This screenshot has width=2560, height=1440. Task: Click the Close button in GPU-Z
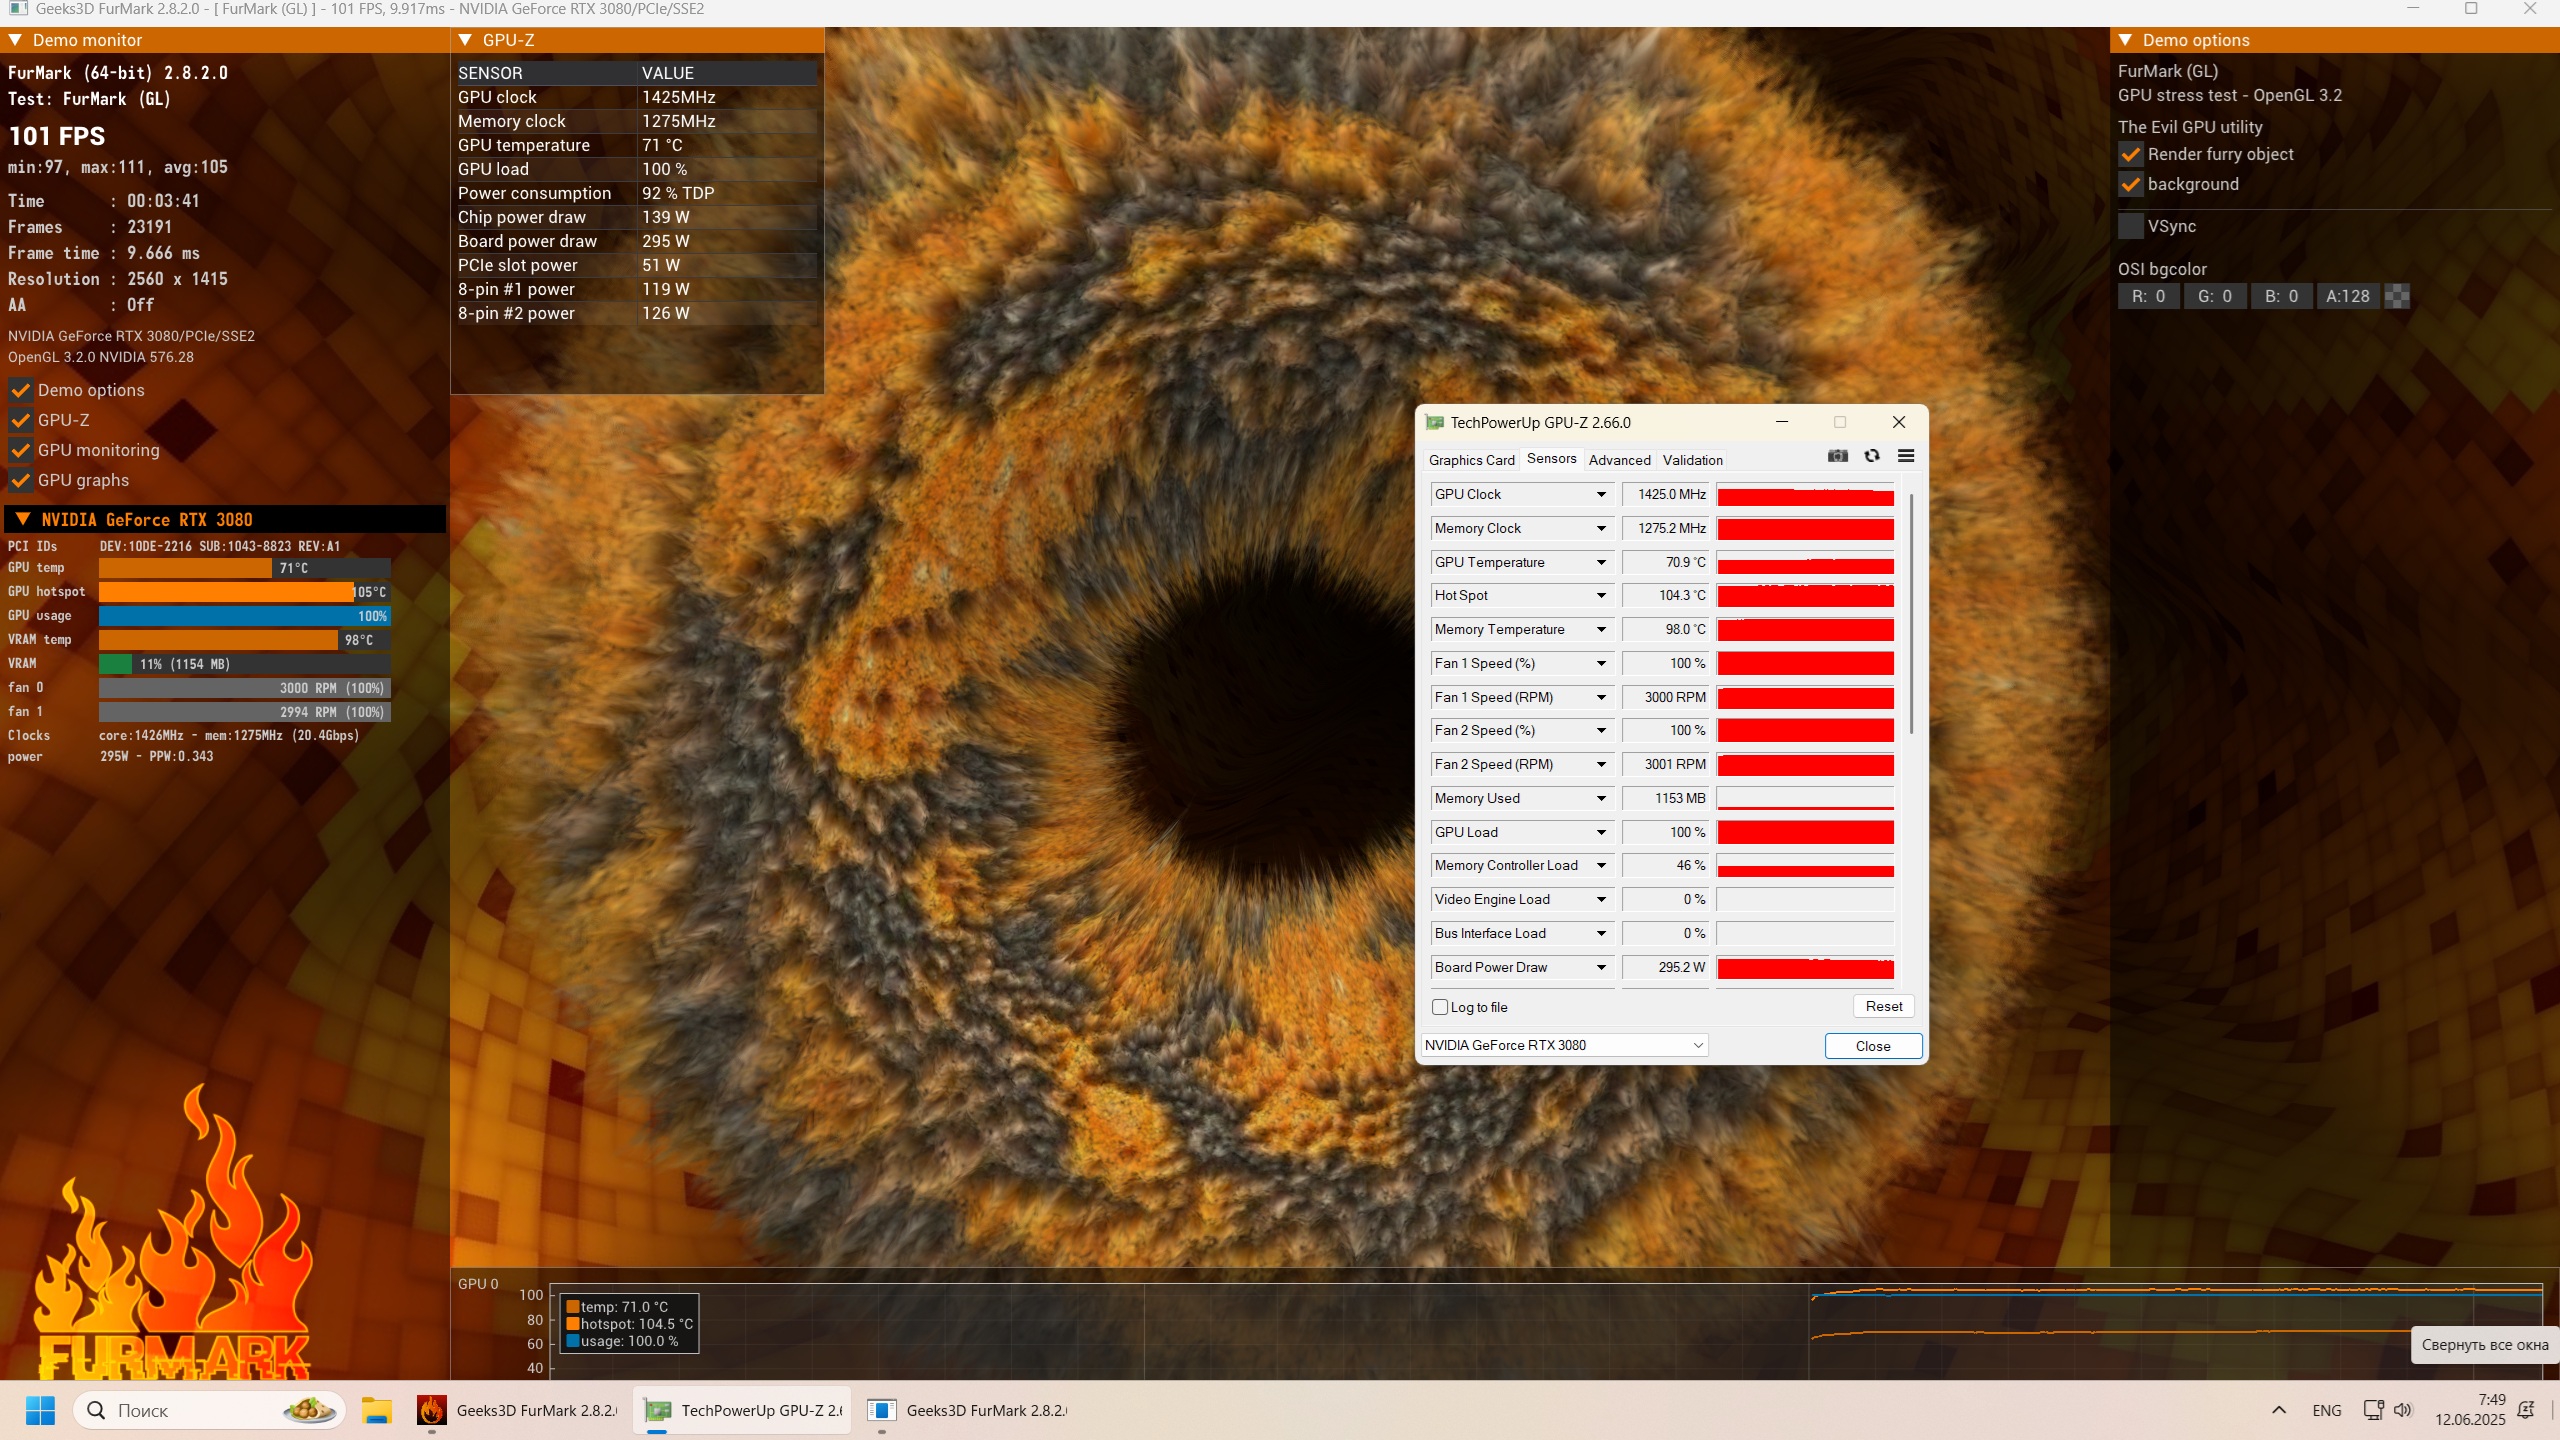(1873, 1046)
